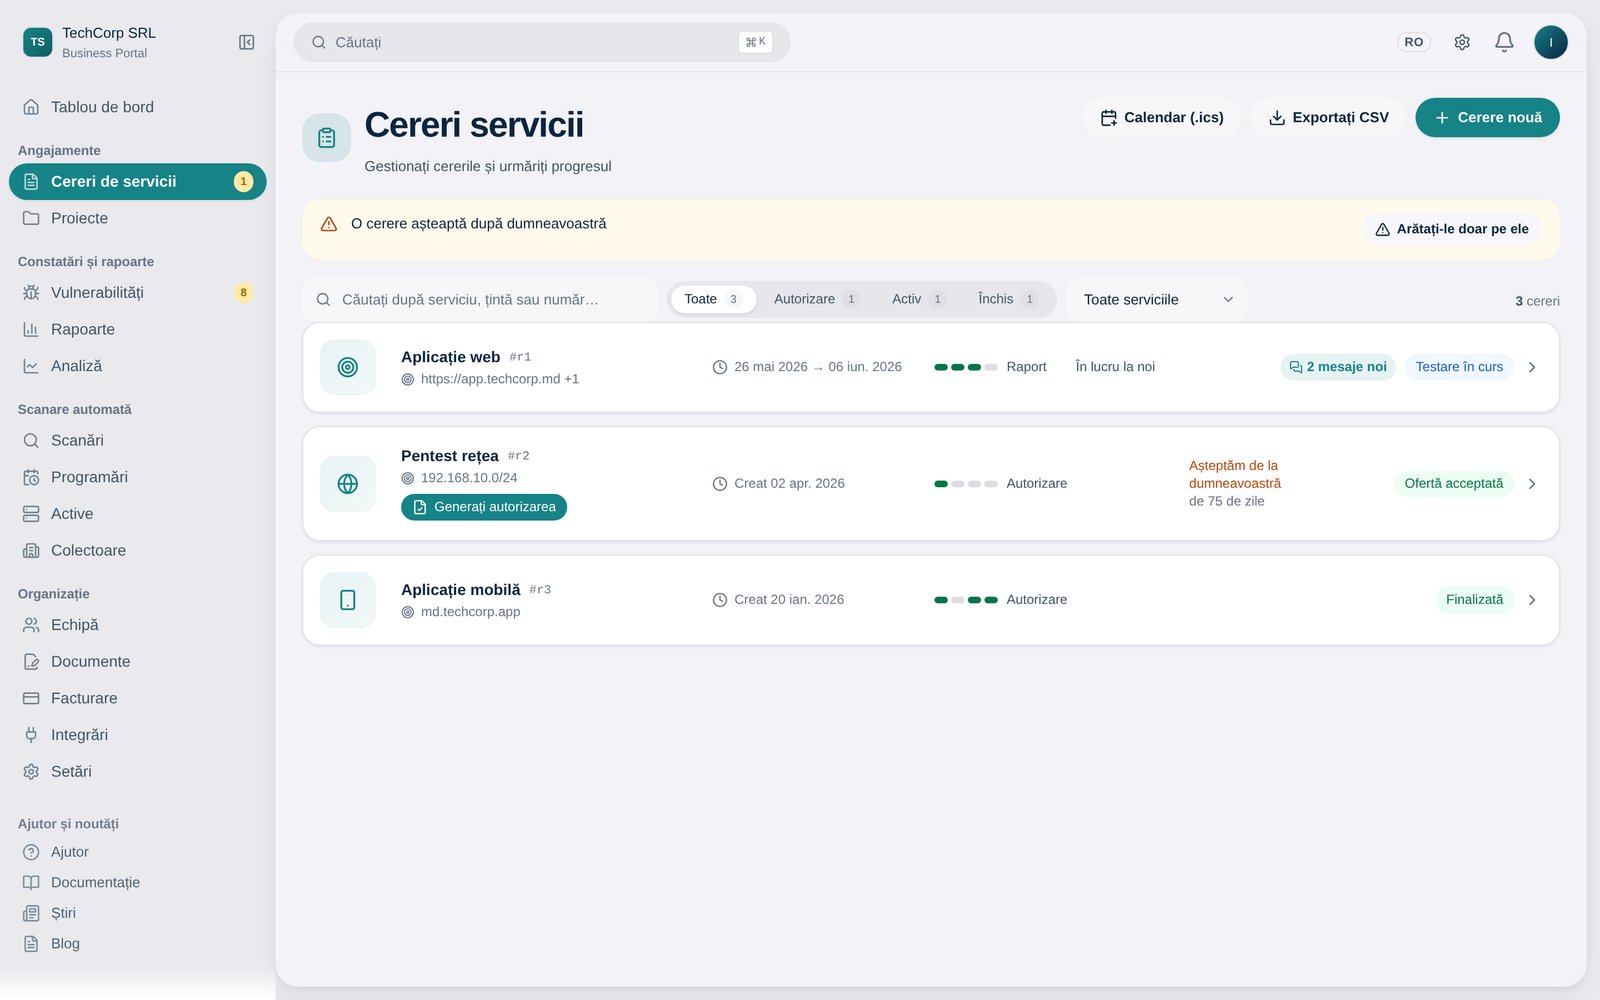The width and height of the screenshot is (1600, 1000).
Task: Click the Documentație book icon
Action: click(31, 882)
